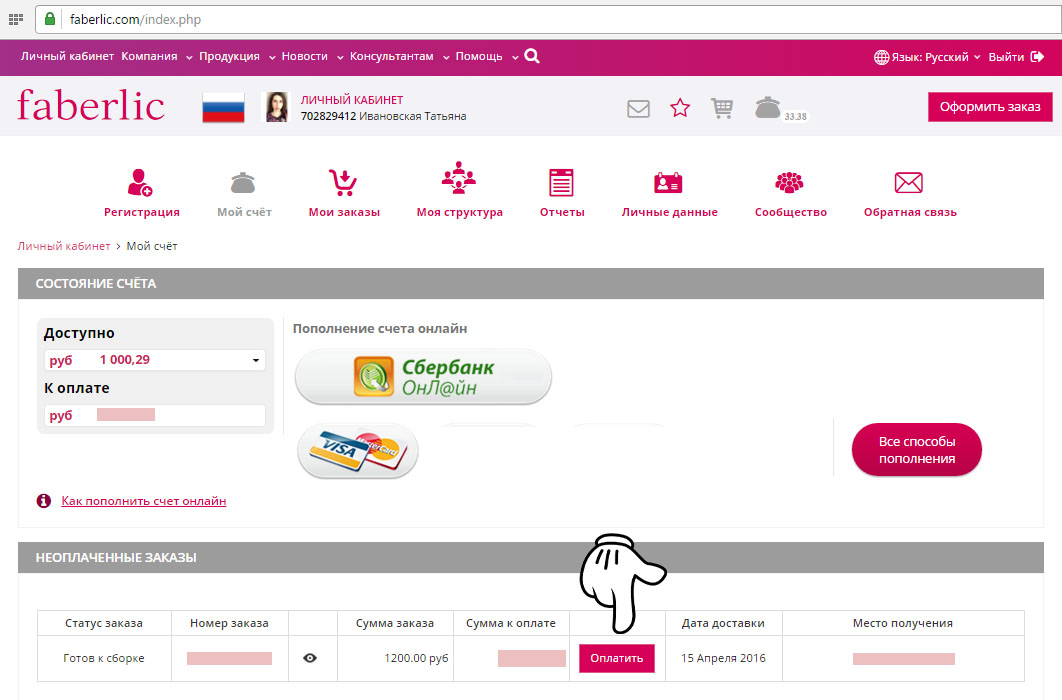Click Личный кабинет in top menu
The width and height of the screenshot is (1062, 700).
pos(67,56)
